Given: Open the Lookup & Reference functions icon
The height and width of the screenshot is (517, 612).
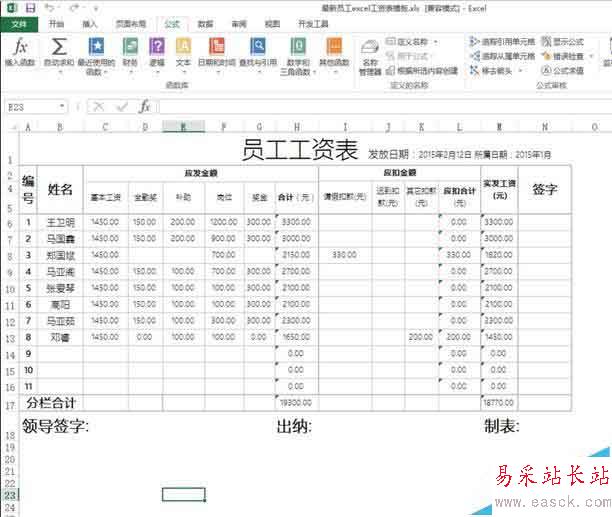Looking at the screenshot, I should (258, 46).
